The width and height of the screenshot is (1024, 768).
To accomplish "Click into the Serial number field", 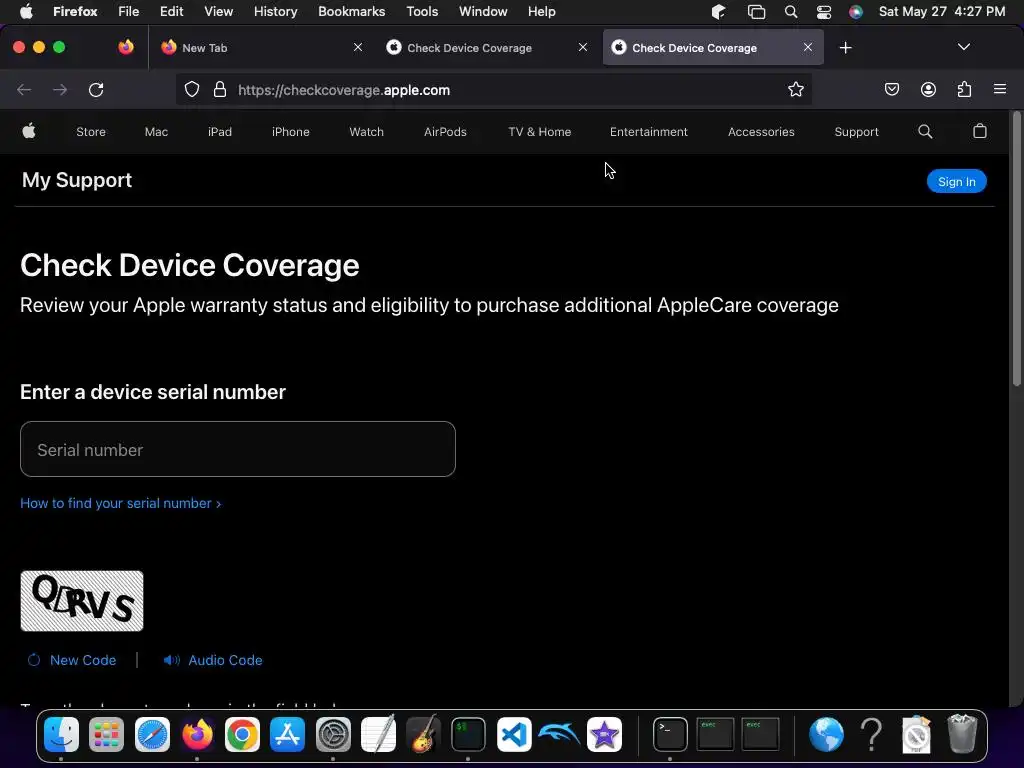I will click(238, 449).
